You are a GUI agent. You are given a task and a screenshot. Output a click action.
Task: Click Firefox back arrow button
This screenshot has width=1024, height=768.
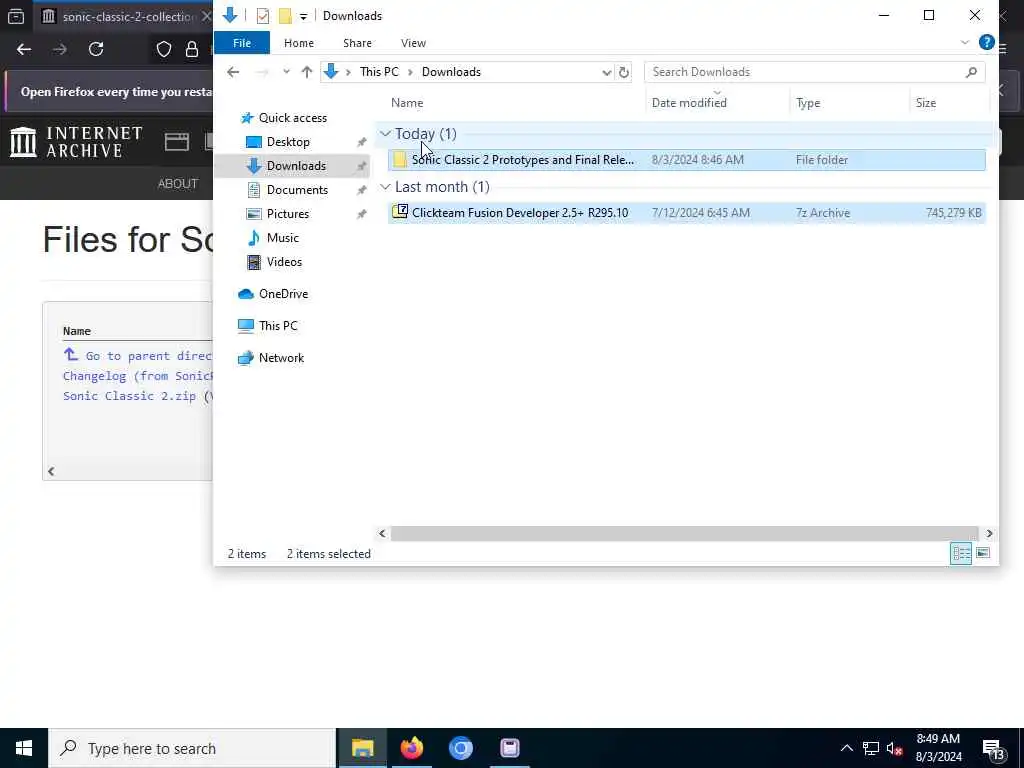pos(24,49)
